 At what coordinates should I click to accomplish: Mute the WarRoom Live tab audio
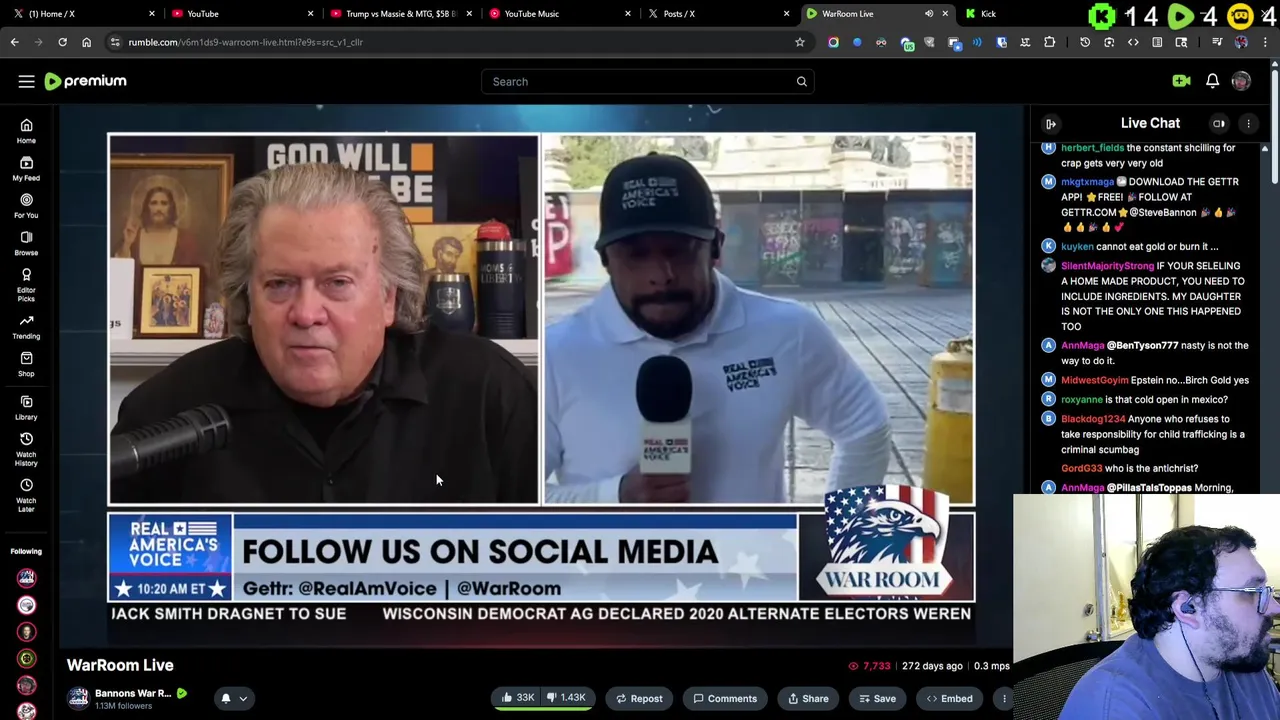click(x=929, y=13)
